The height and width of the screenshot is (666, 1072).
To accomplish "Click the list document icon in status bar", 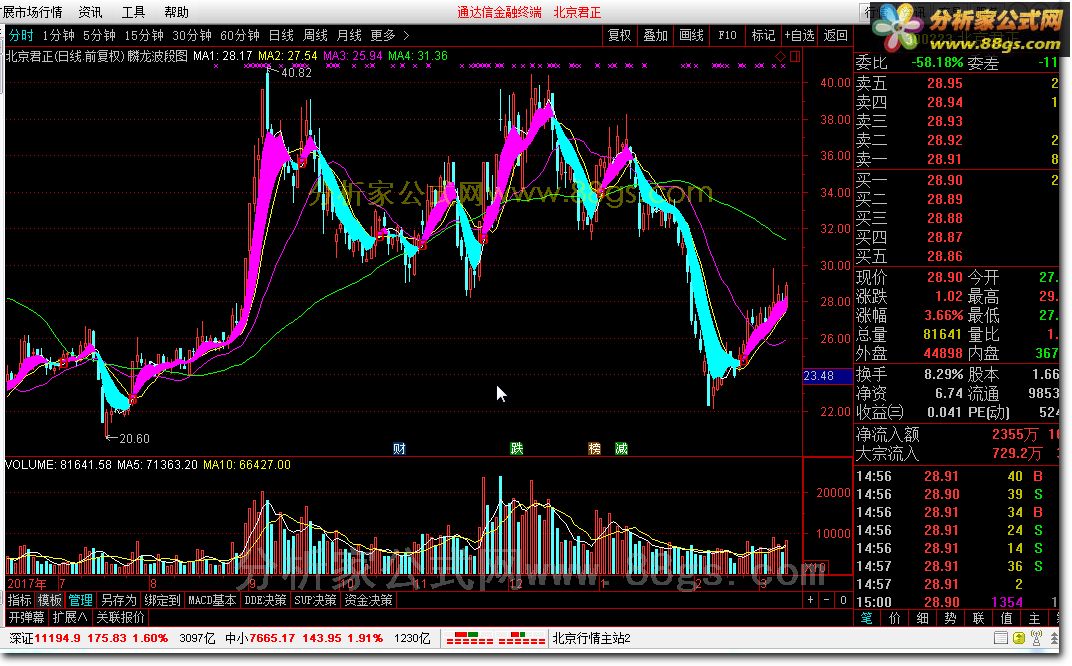I will pyautogui.click(x=1001, y=638).
